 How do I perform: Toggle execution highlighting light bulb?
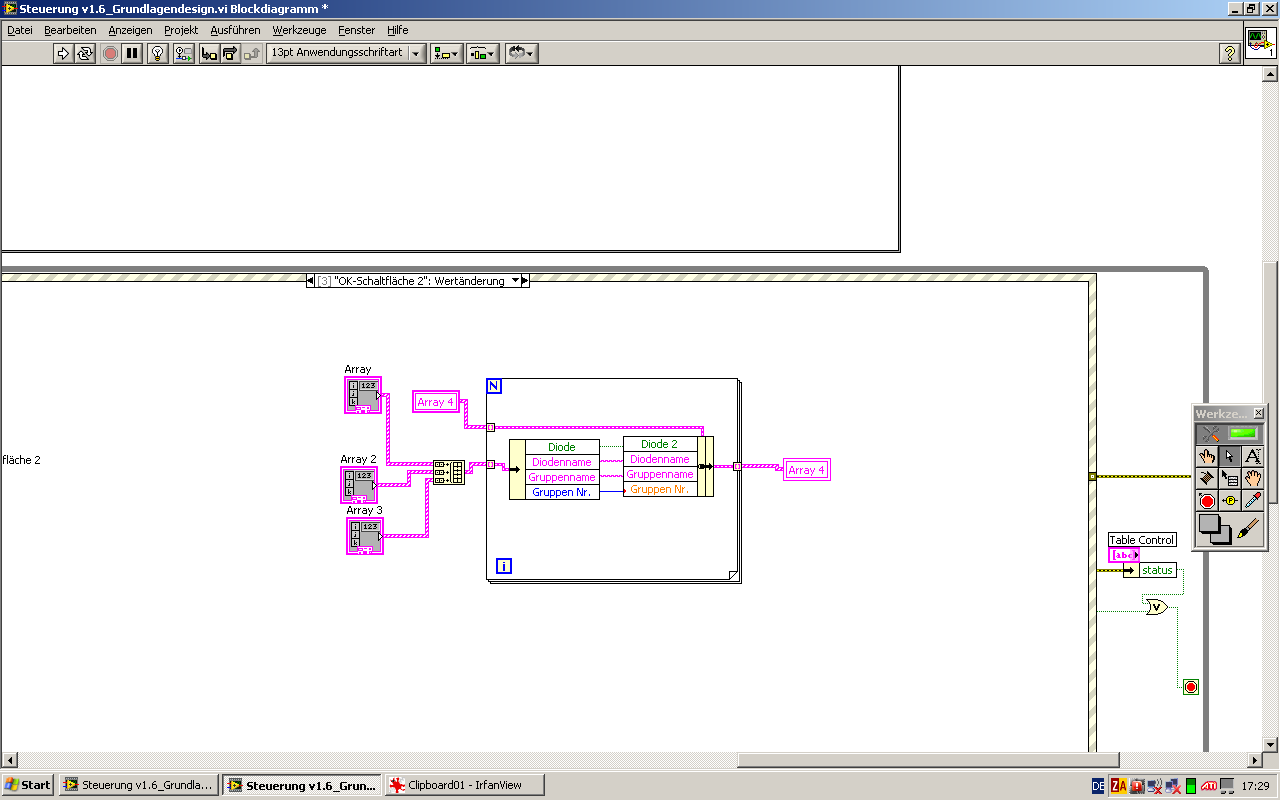(158, 53)
